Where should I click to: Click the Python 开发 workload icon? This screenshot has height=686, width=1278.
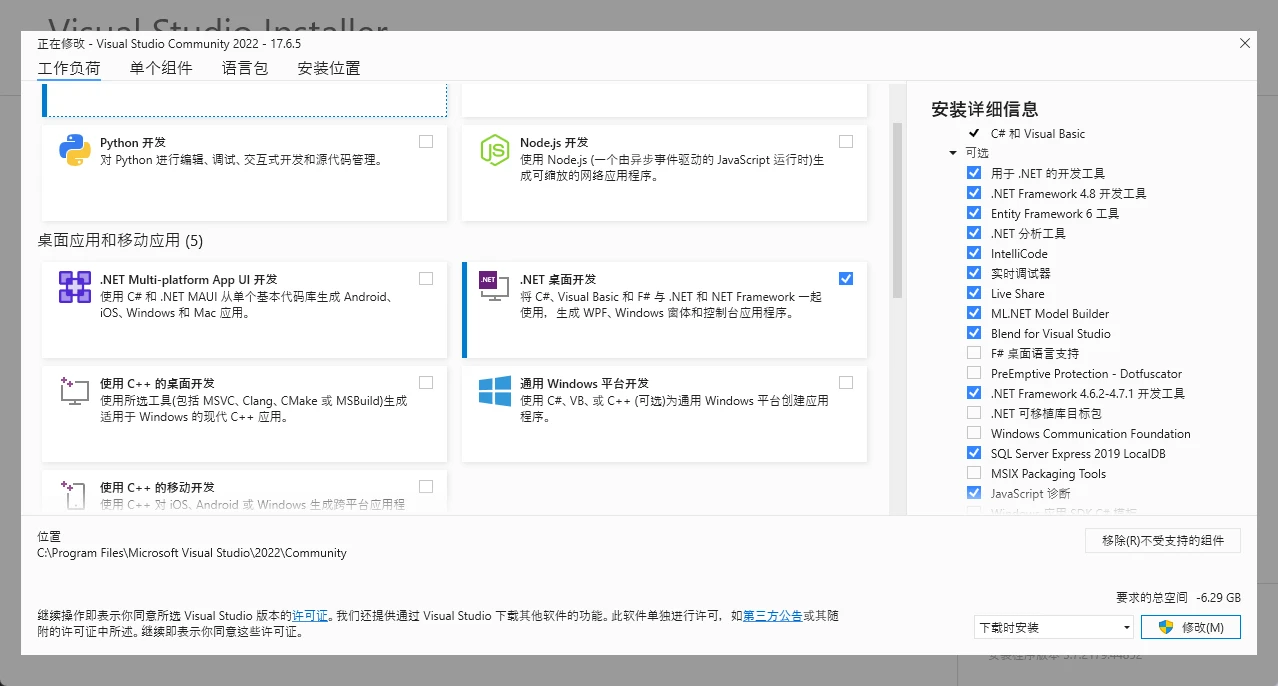[75, 150]
